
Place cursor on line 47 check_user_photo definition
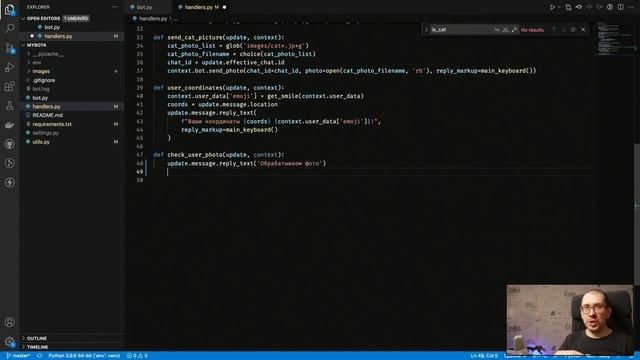click(x=218, y=155)
